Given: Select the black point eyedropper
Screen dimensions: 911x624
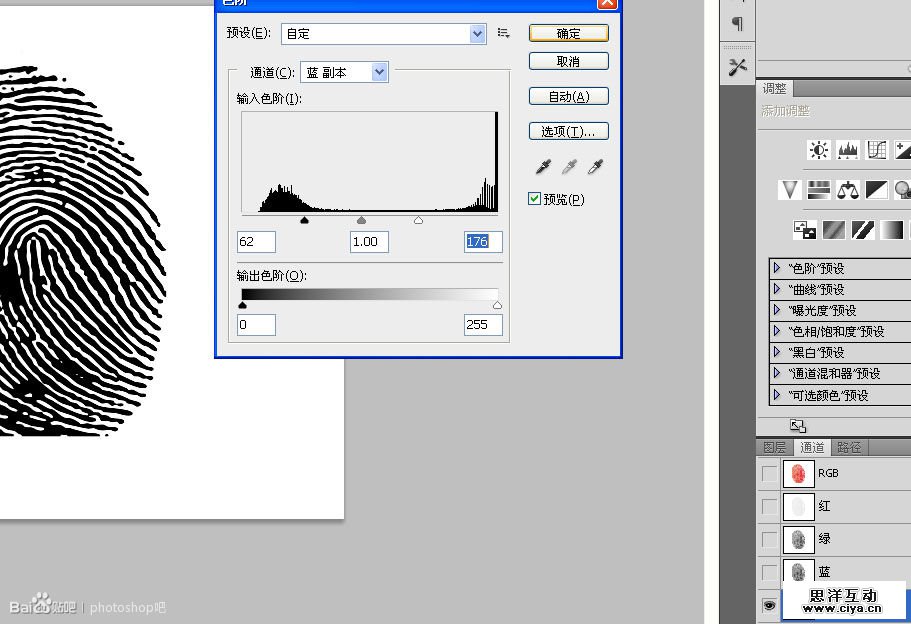Looking at the screenshot, I should [543, 167].
